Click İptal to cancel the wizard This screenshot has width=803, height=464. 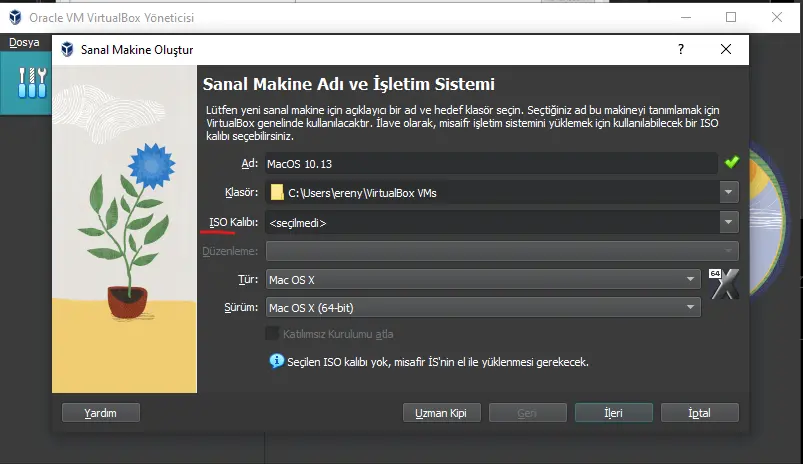tap(700, 413)
